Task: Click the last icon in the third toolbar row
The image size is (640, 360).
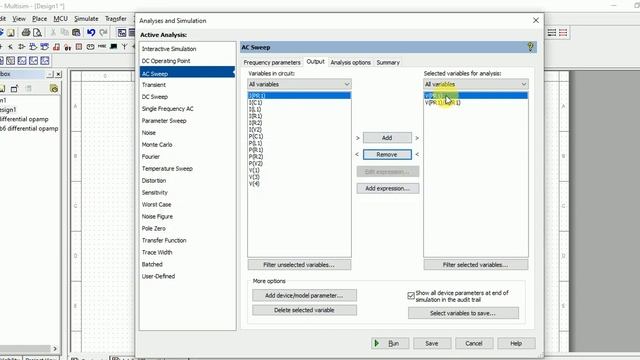Action: pyautogui.click(x=44, y=61)
